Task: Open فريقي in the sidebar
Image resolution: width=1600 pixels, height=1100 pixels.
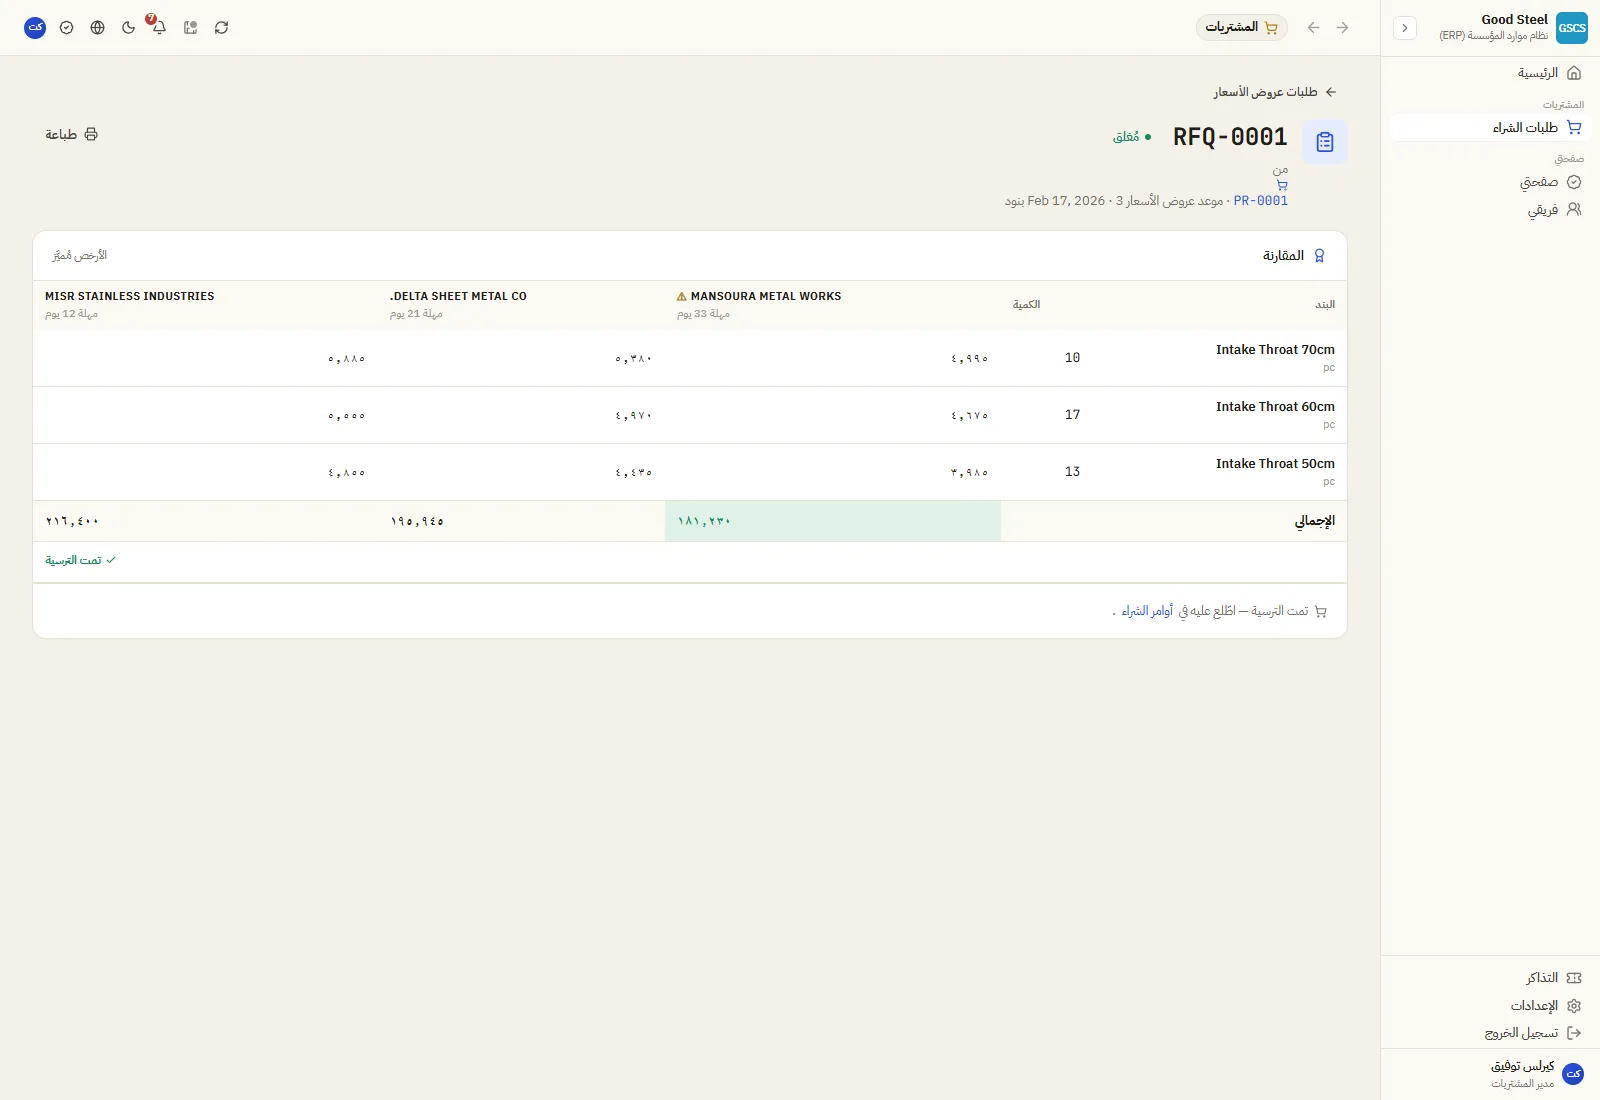Action: tap(1490, 210)
